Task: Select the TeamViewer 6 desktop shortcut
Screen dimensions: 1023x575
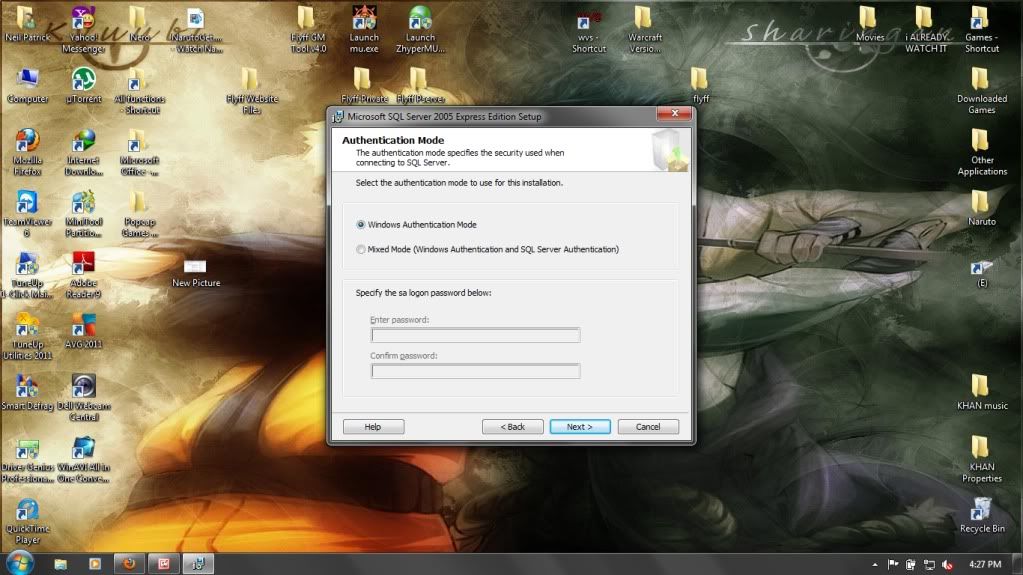Action: 27,203
